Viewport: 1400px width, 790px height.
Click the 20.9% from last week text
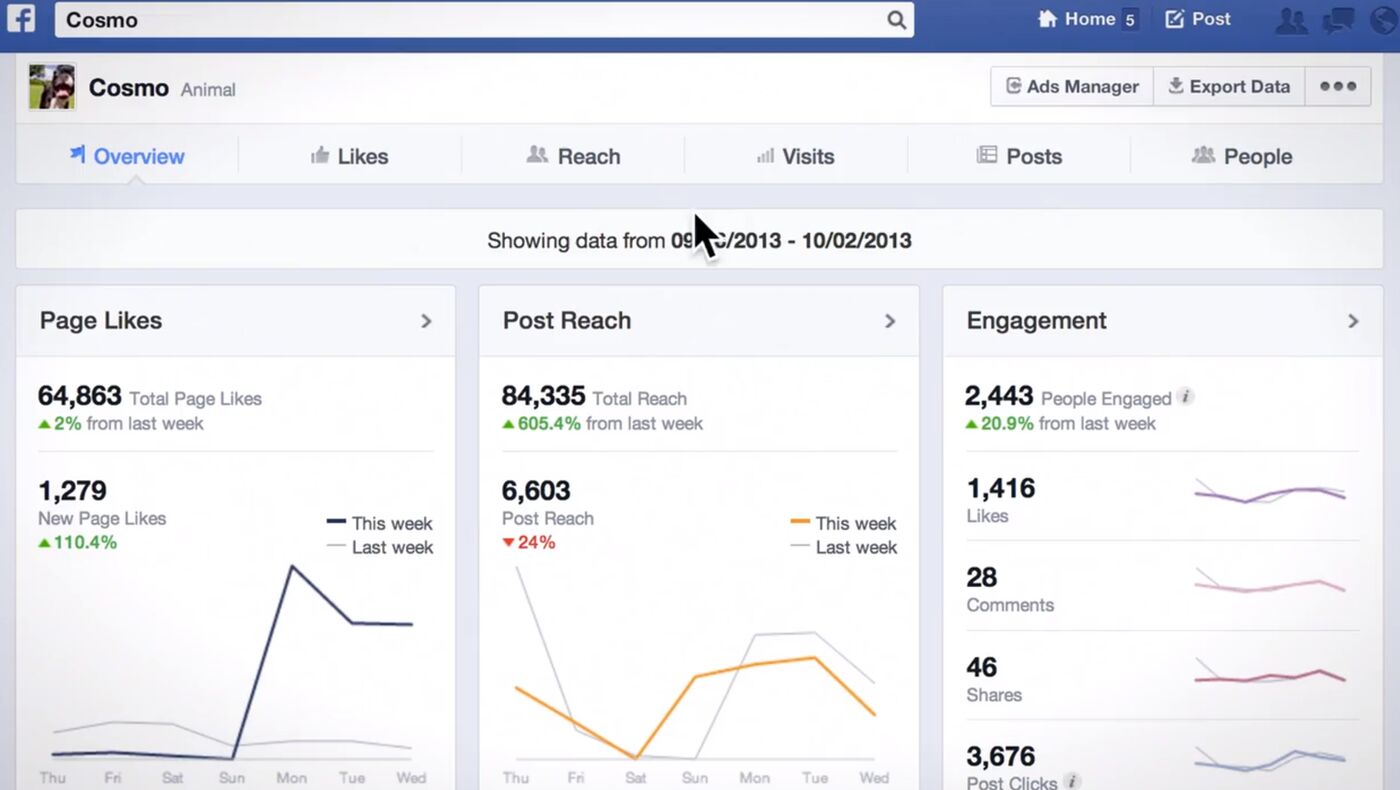pyautogui.click(x=1060, y=423)
